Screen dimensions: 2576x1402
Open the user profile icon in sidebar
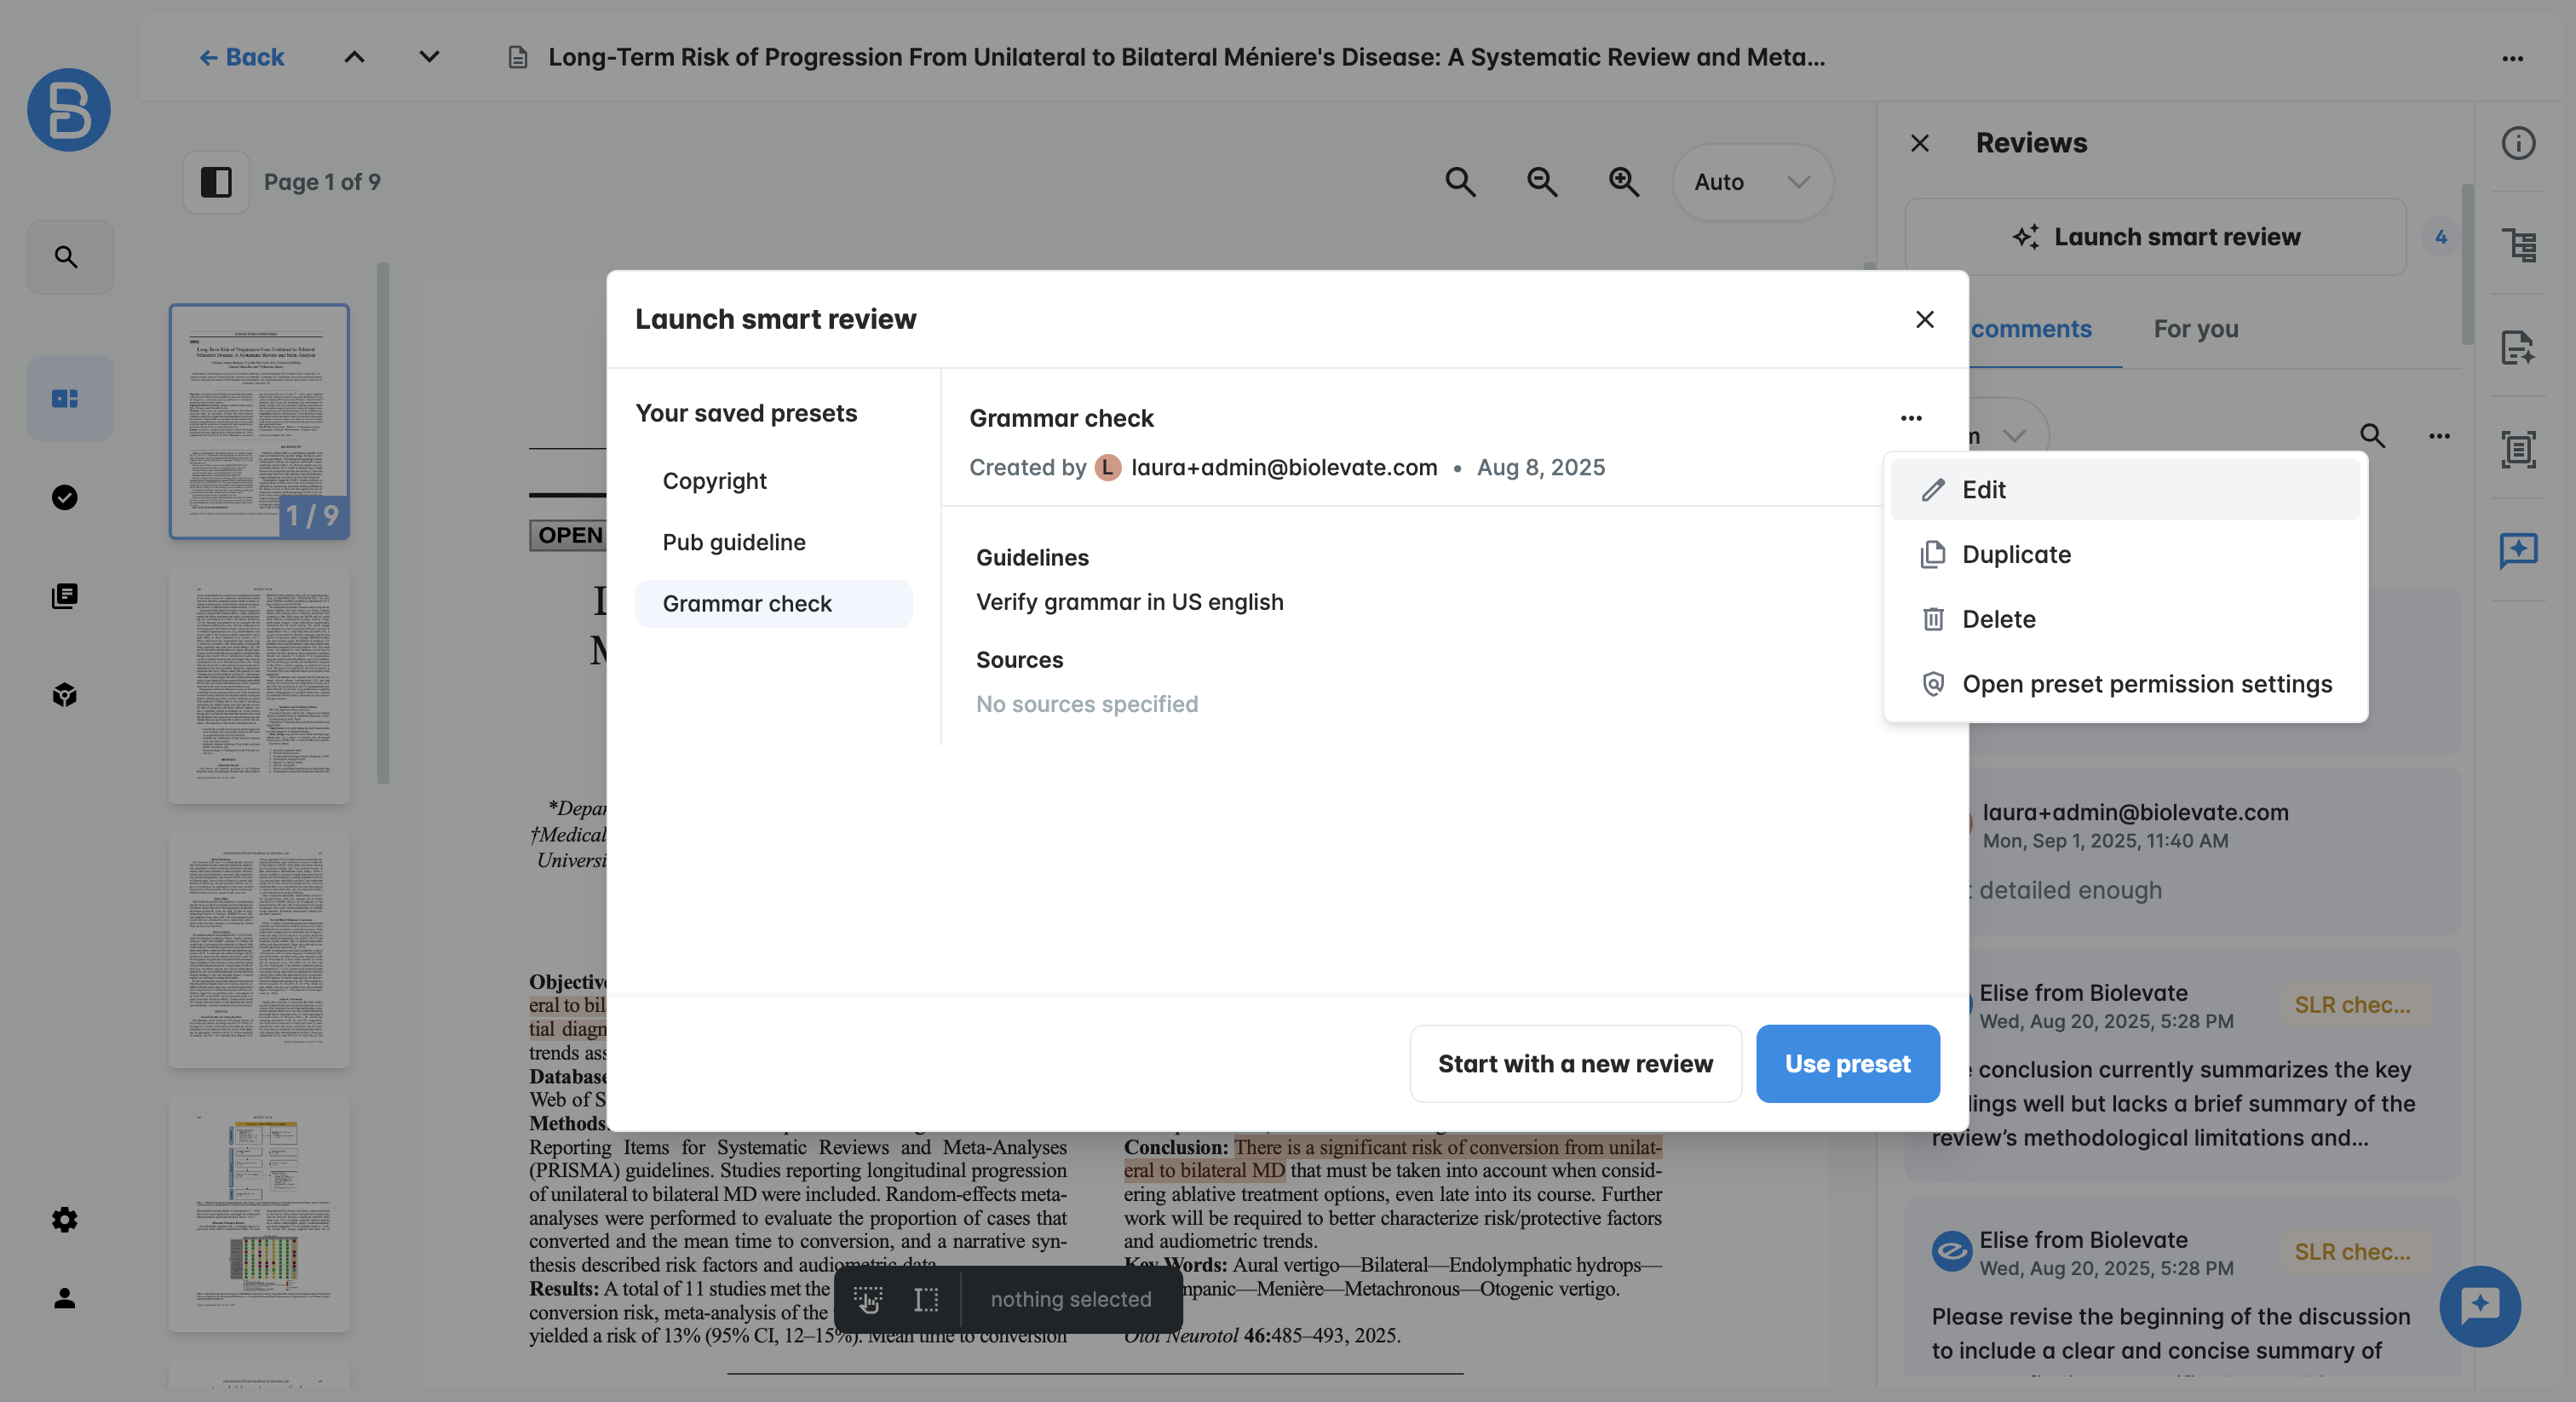[x=65, y=1298]
